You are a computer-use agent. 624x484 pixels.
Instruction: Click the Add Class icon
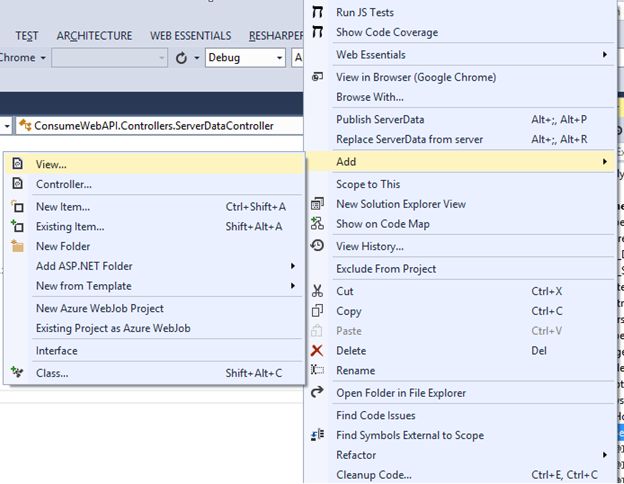pos(17,373)
